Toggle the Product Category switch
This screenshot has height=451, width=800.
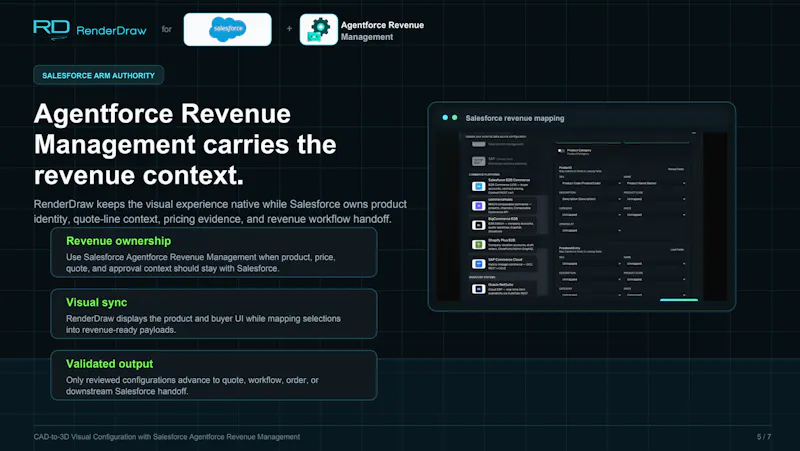tap(561, 151)
